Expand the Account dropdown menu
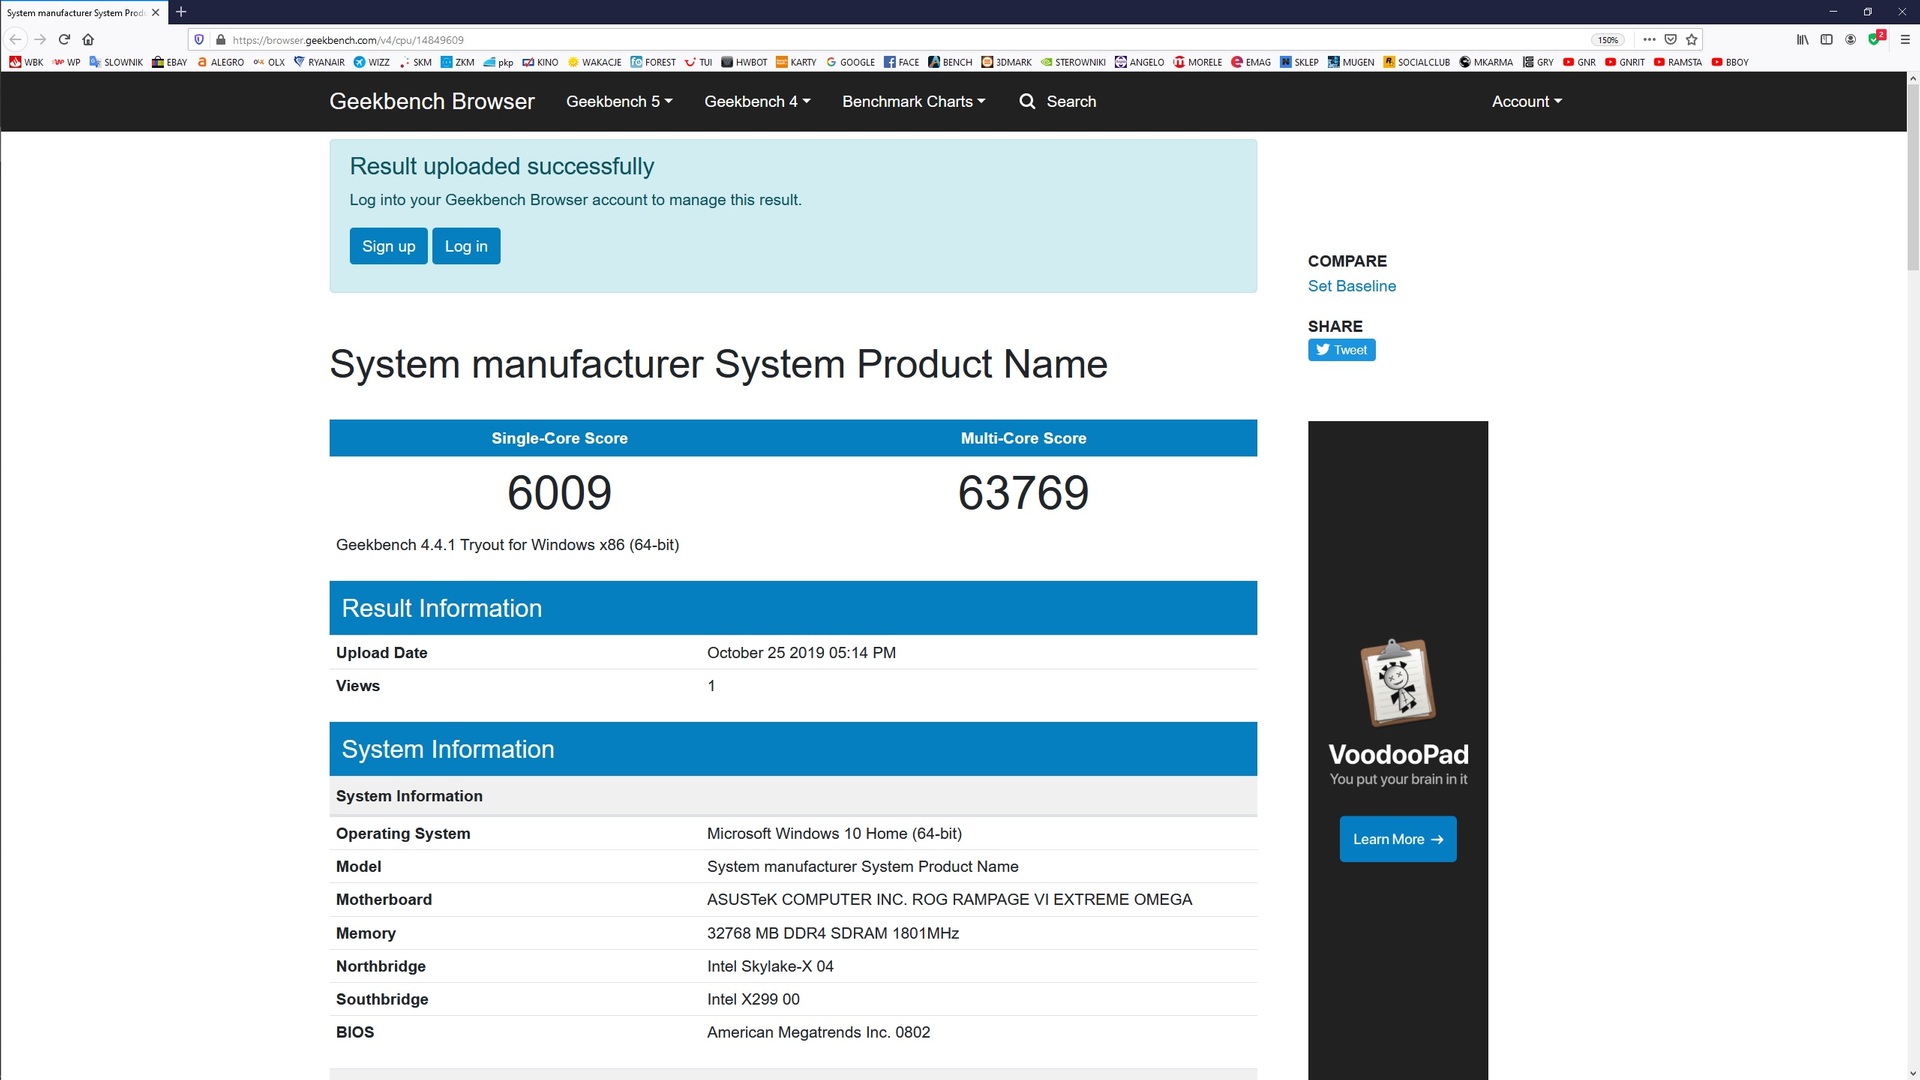Viewport: 1920px width, 1080px height. point(1526,102)
